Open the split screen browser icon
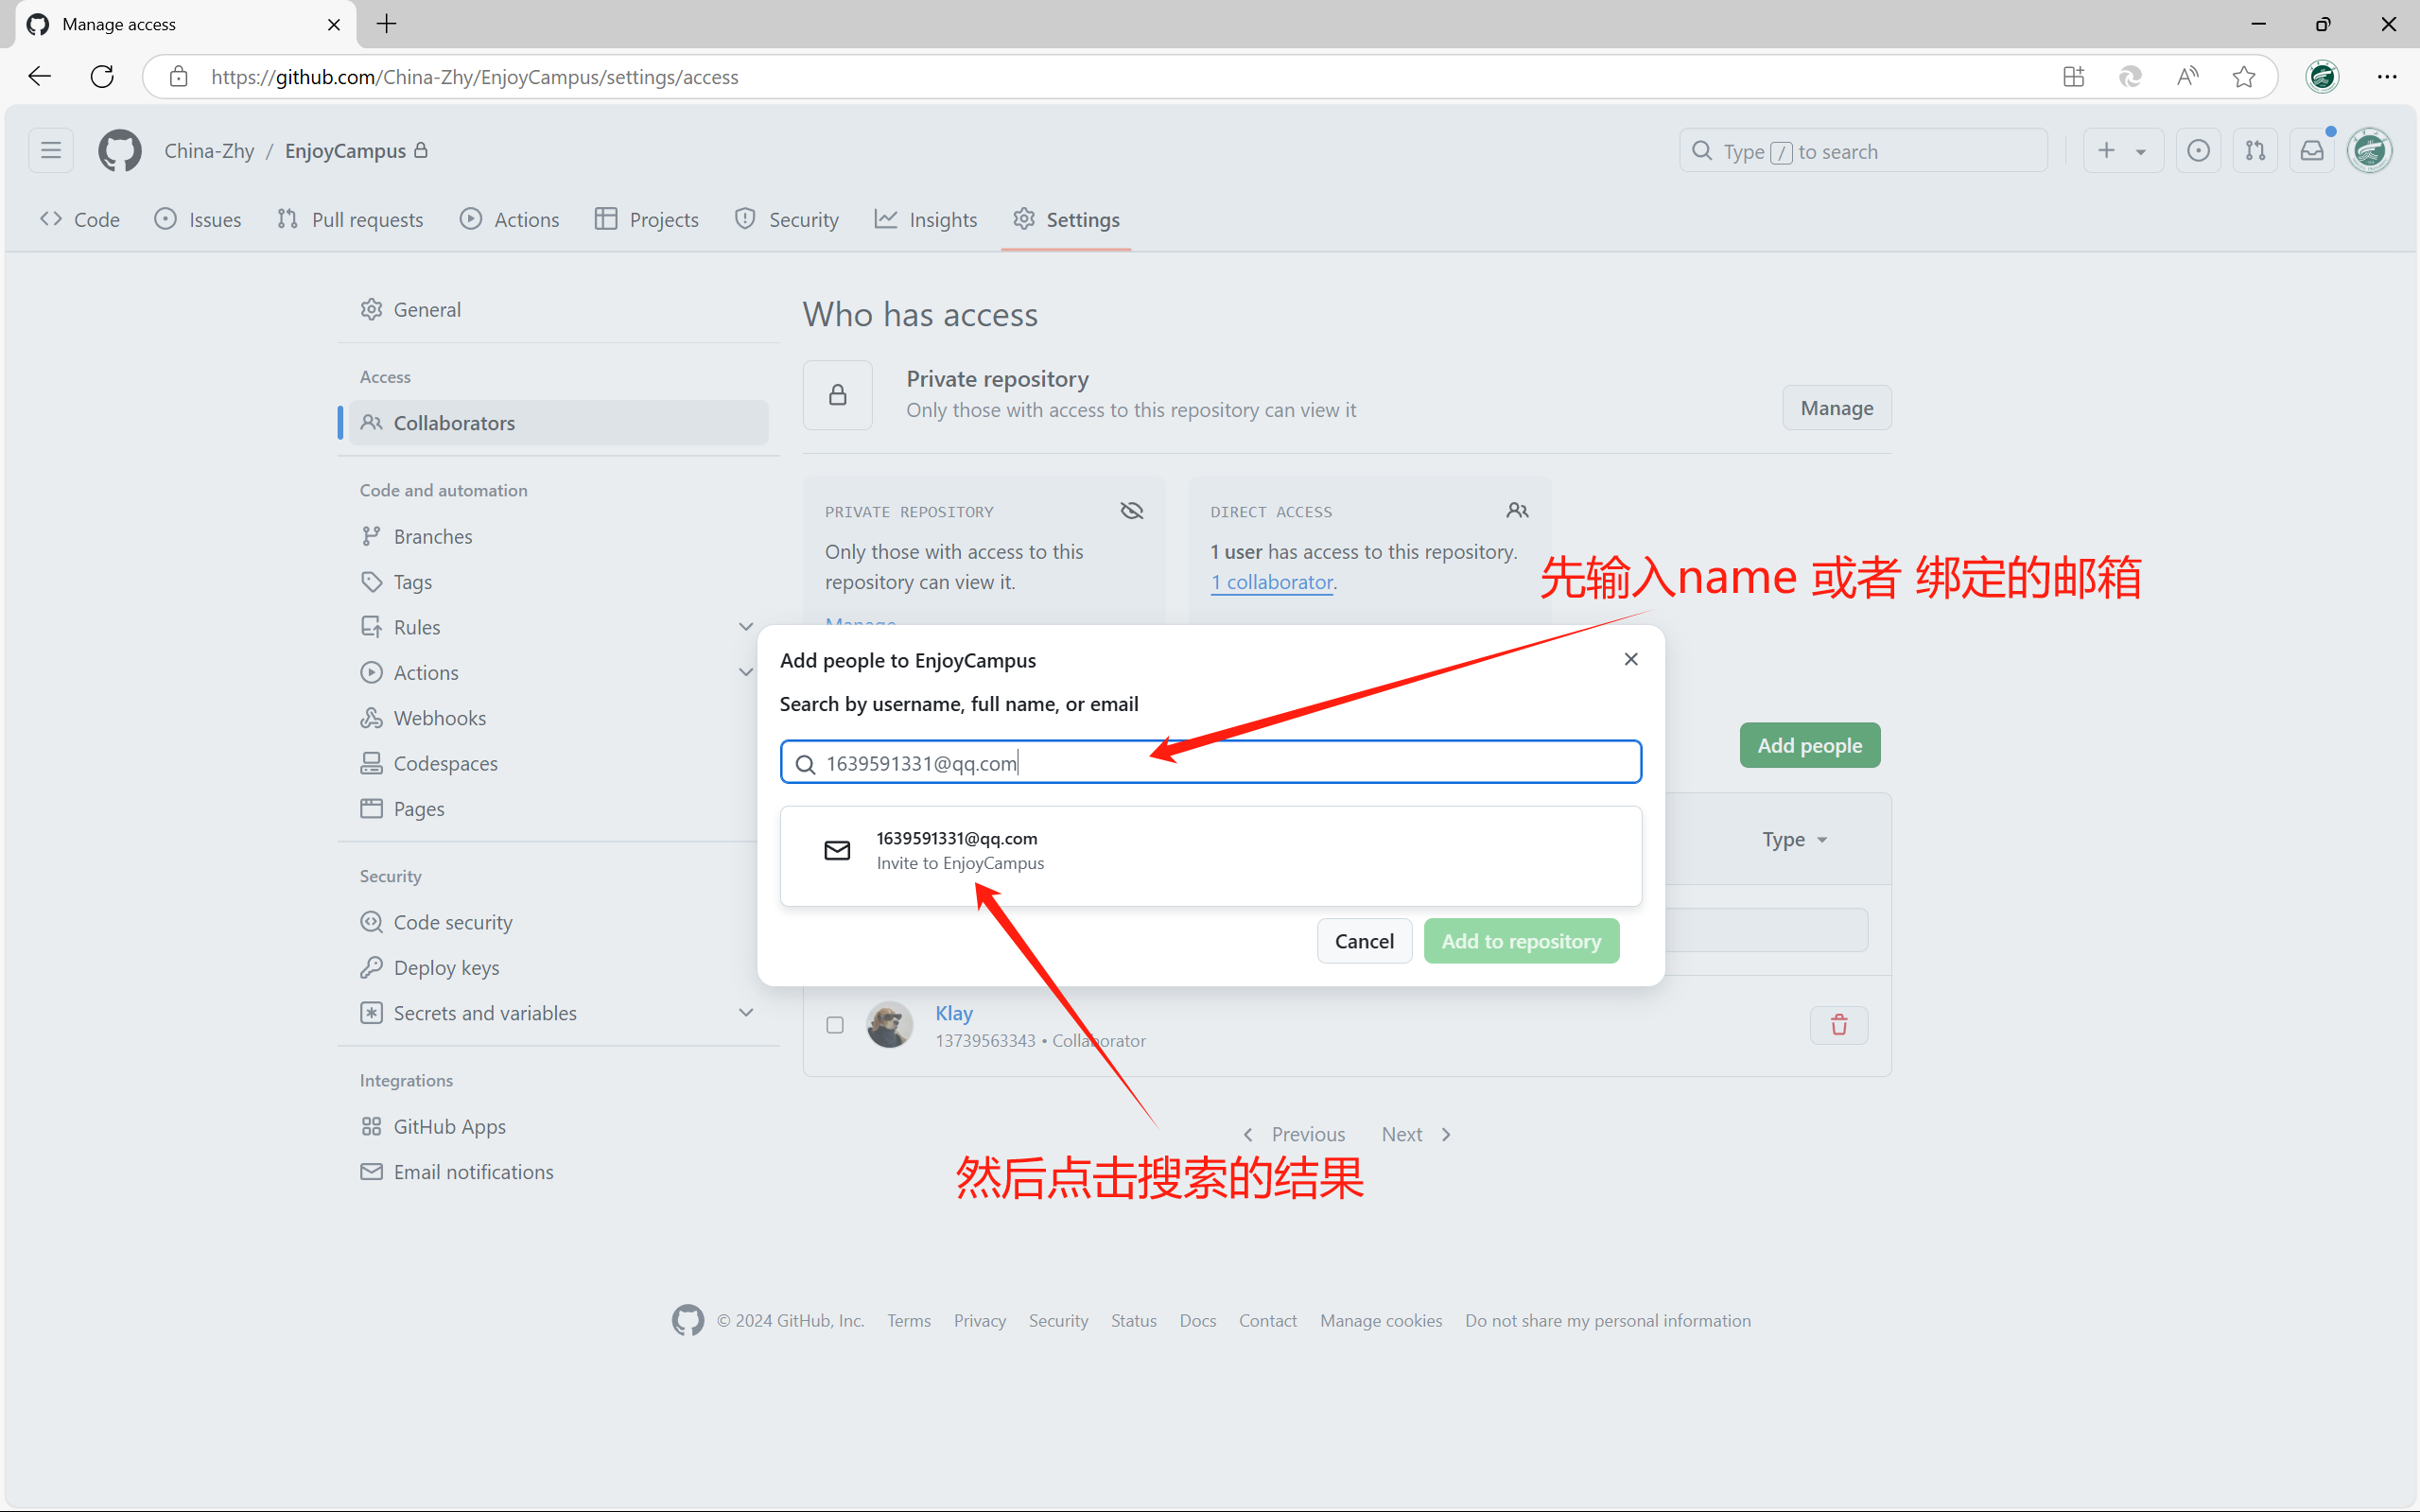This screenshot has width=2420, height=1512. [x=2073, y=76]
